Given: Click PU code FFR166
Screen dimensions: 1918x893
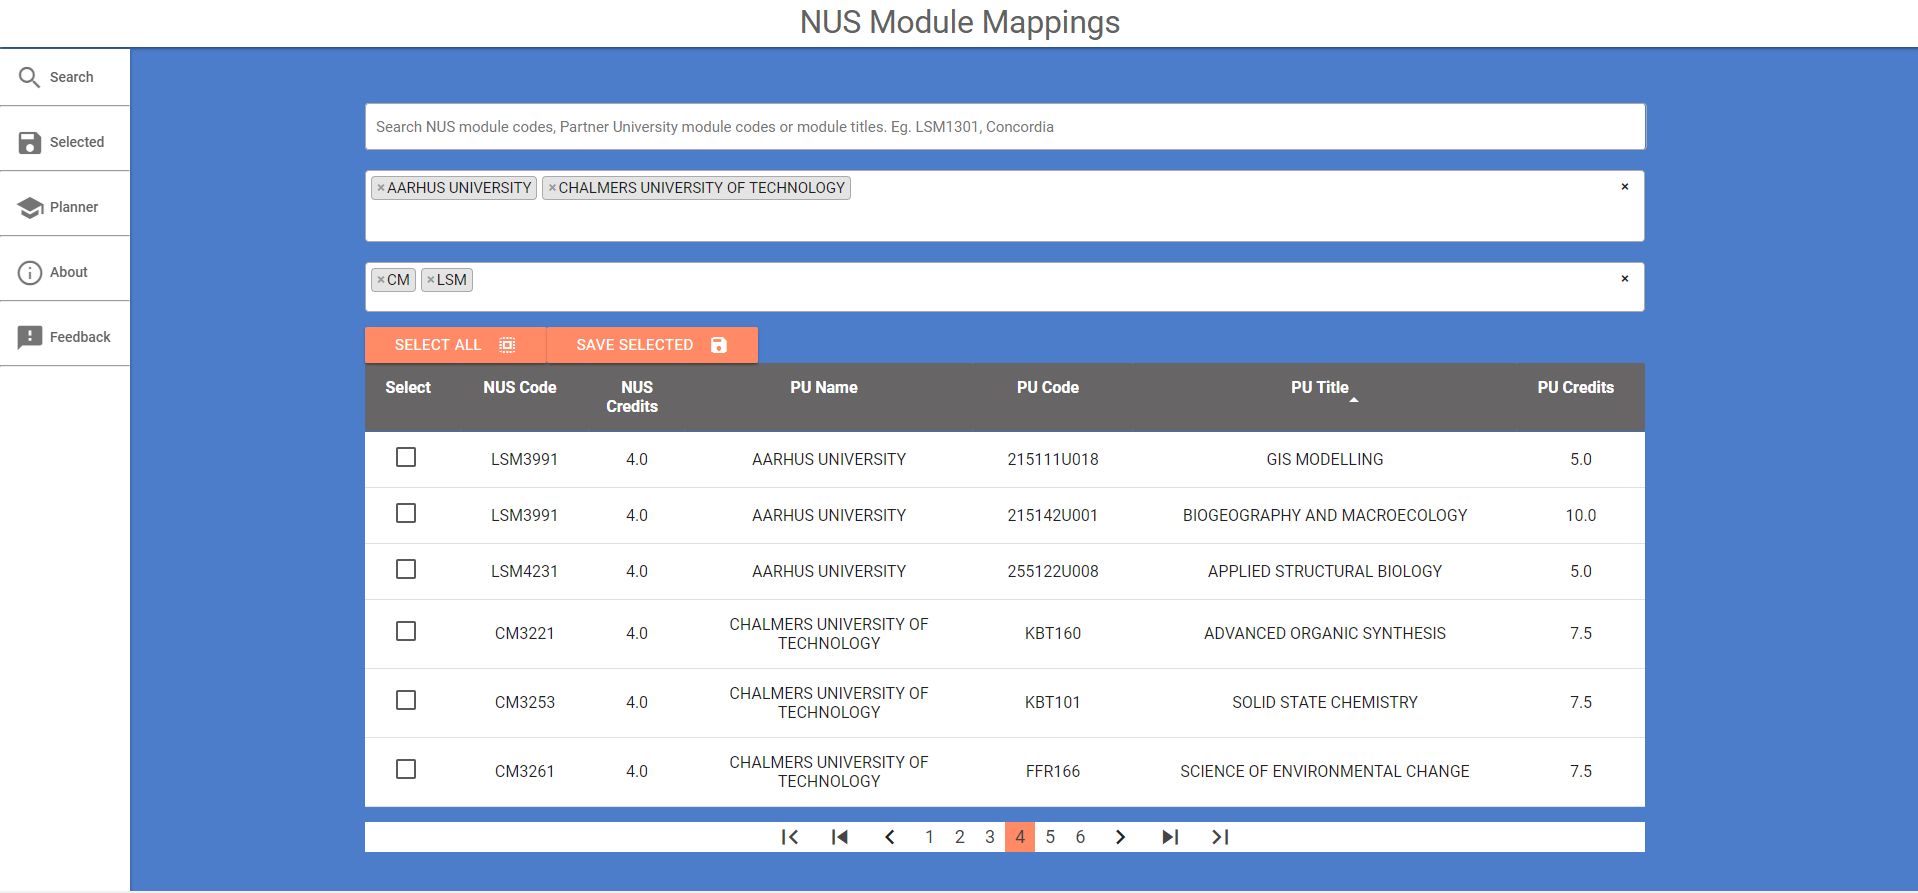Looking at the screenshot, I should coord(1053,772).
